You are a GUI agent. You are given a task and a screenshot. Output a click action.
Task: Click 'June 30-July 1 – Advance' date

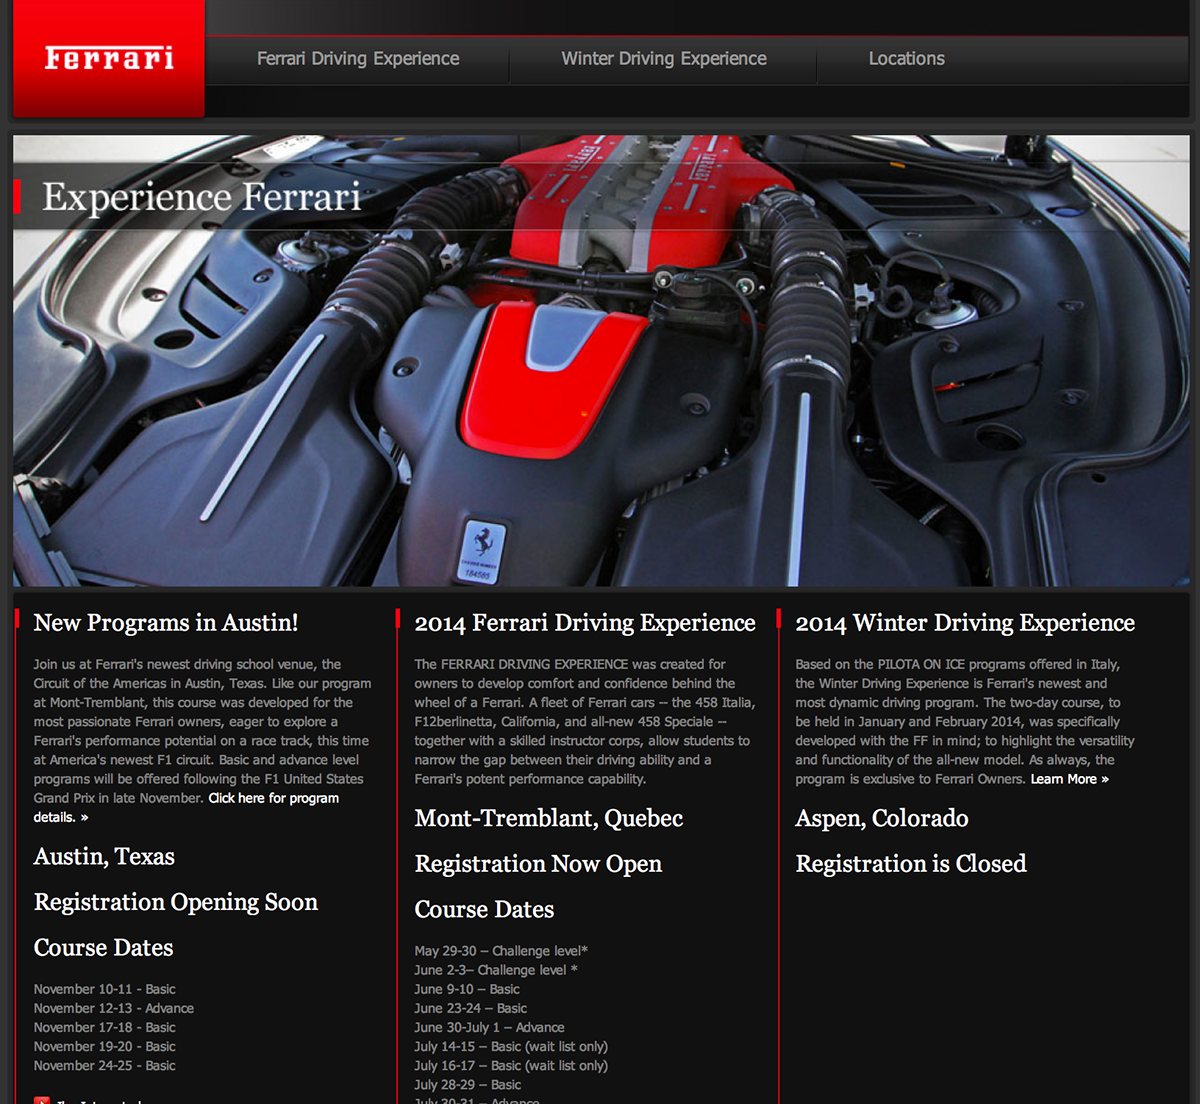tap(489, 1027)
